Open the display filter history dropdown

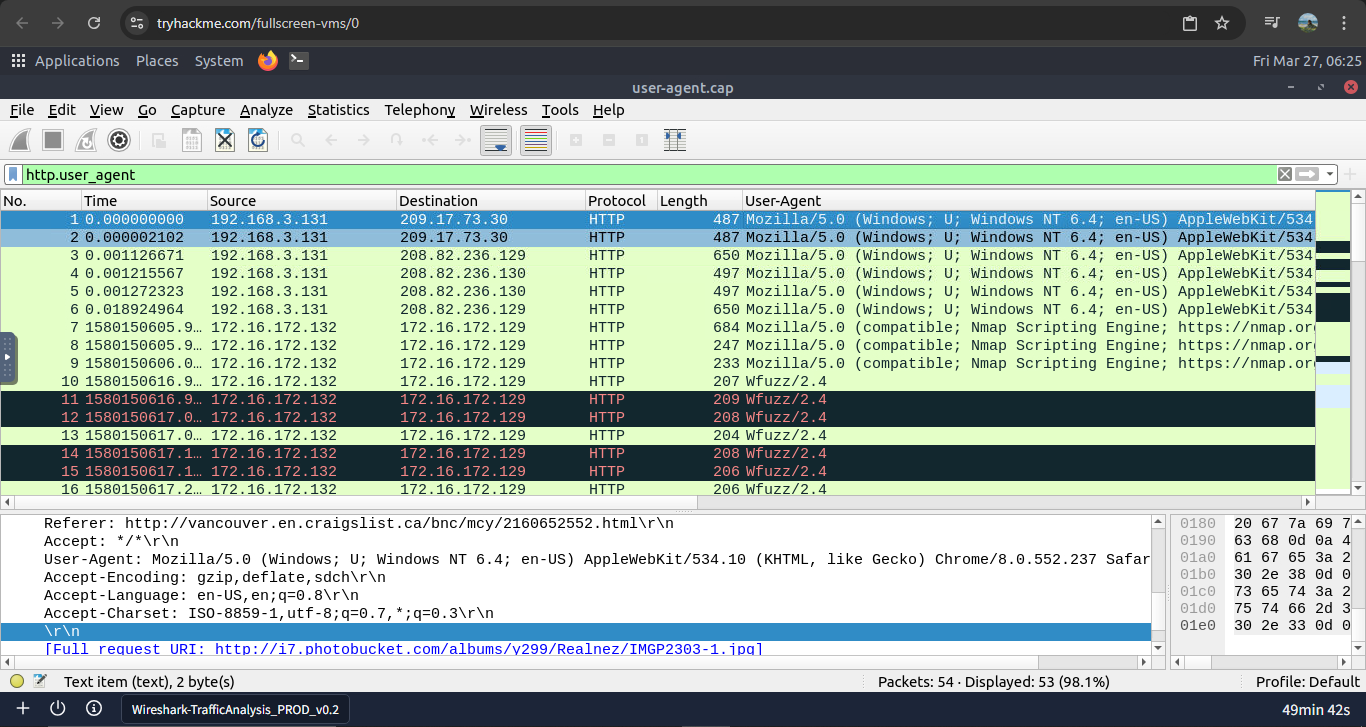[1329, 174]
